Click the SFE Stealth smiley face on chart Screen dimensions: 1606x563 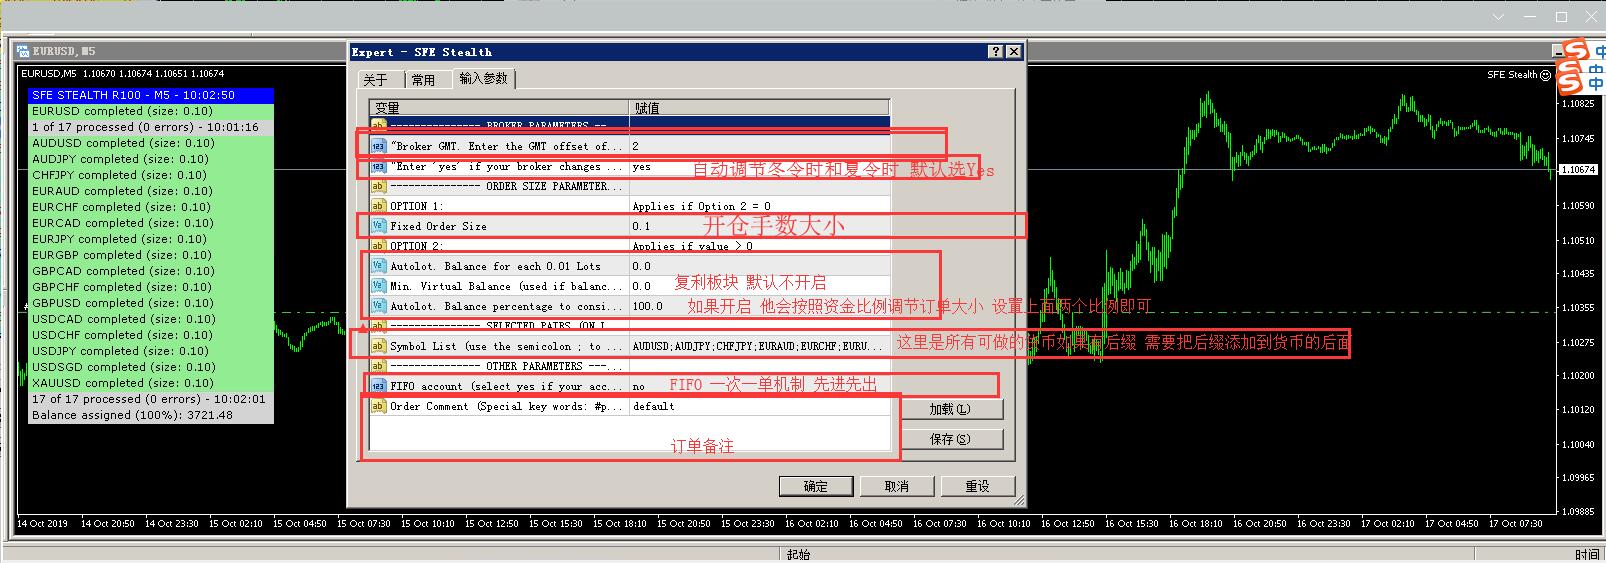[1546, 75]
